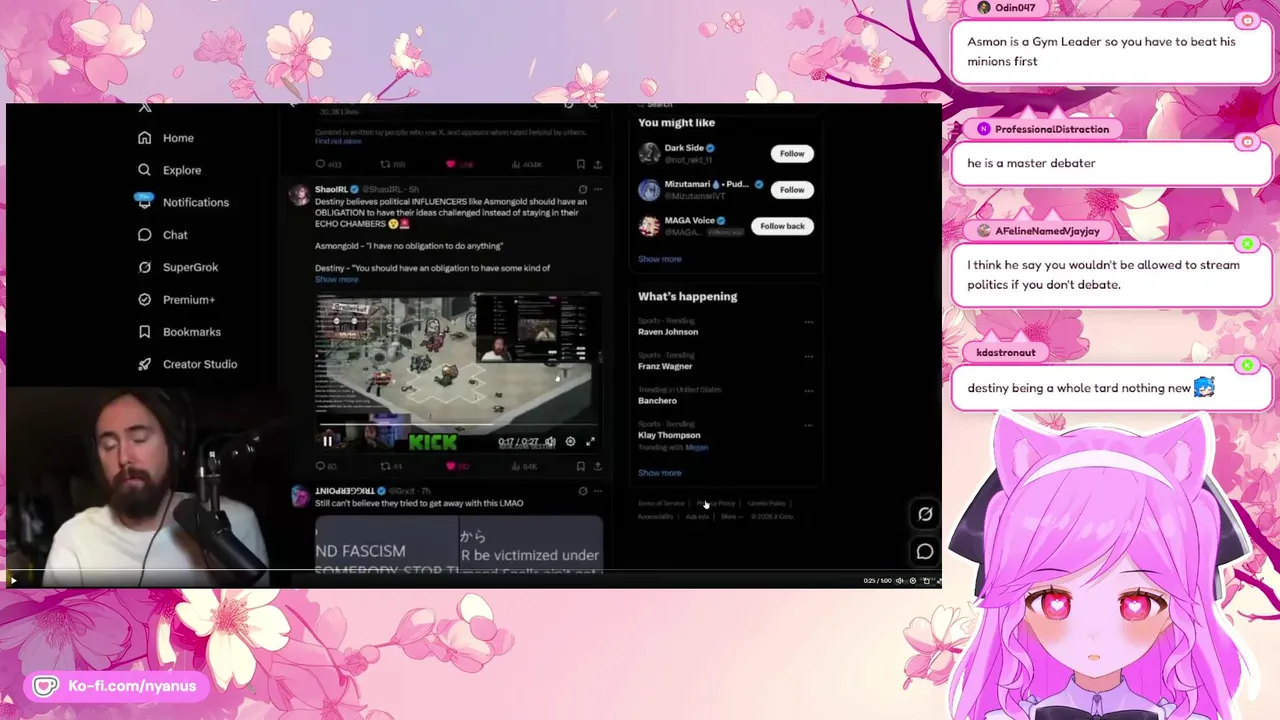This screenshot has width=1280, height=720.
Task: Play the outer stream video player
Action: (13, 580)
